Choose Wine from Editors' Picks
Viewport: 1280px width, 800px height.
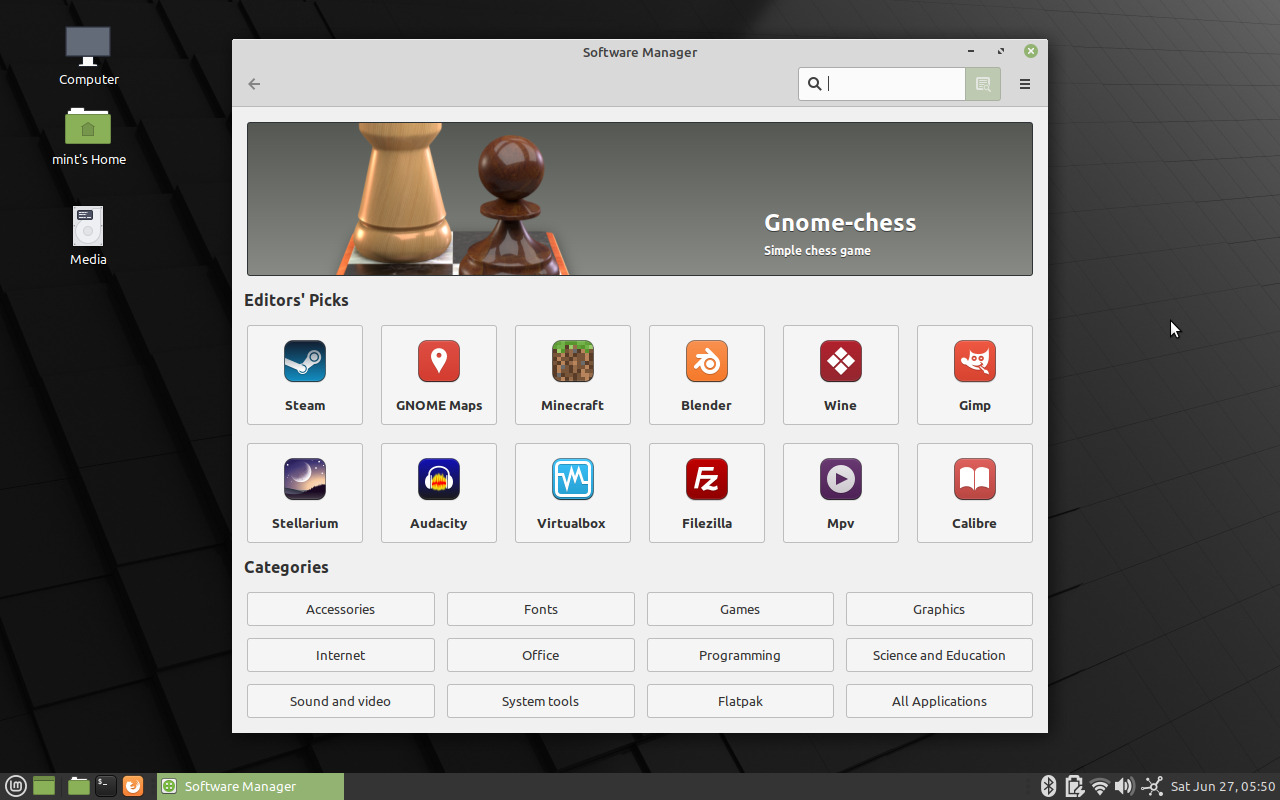(x=841, y=375)
